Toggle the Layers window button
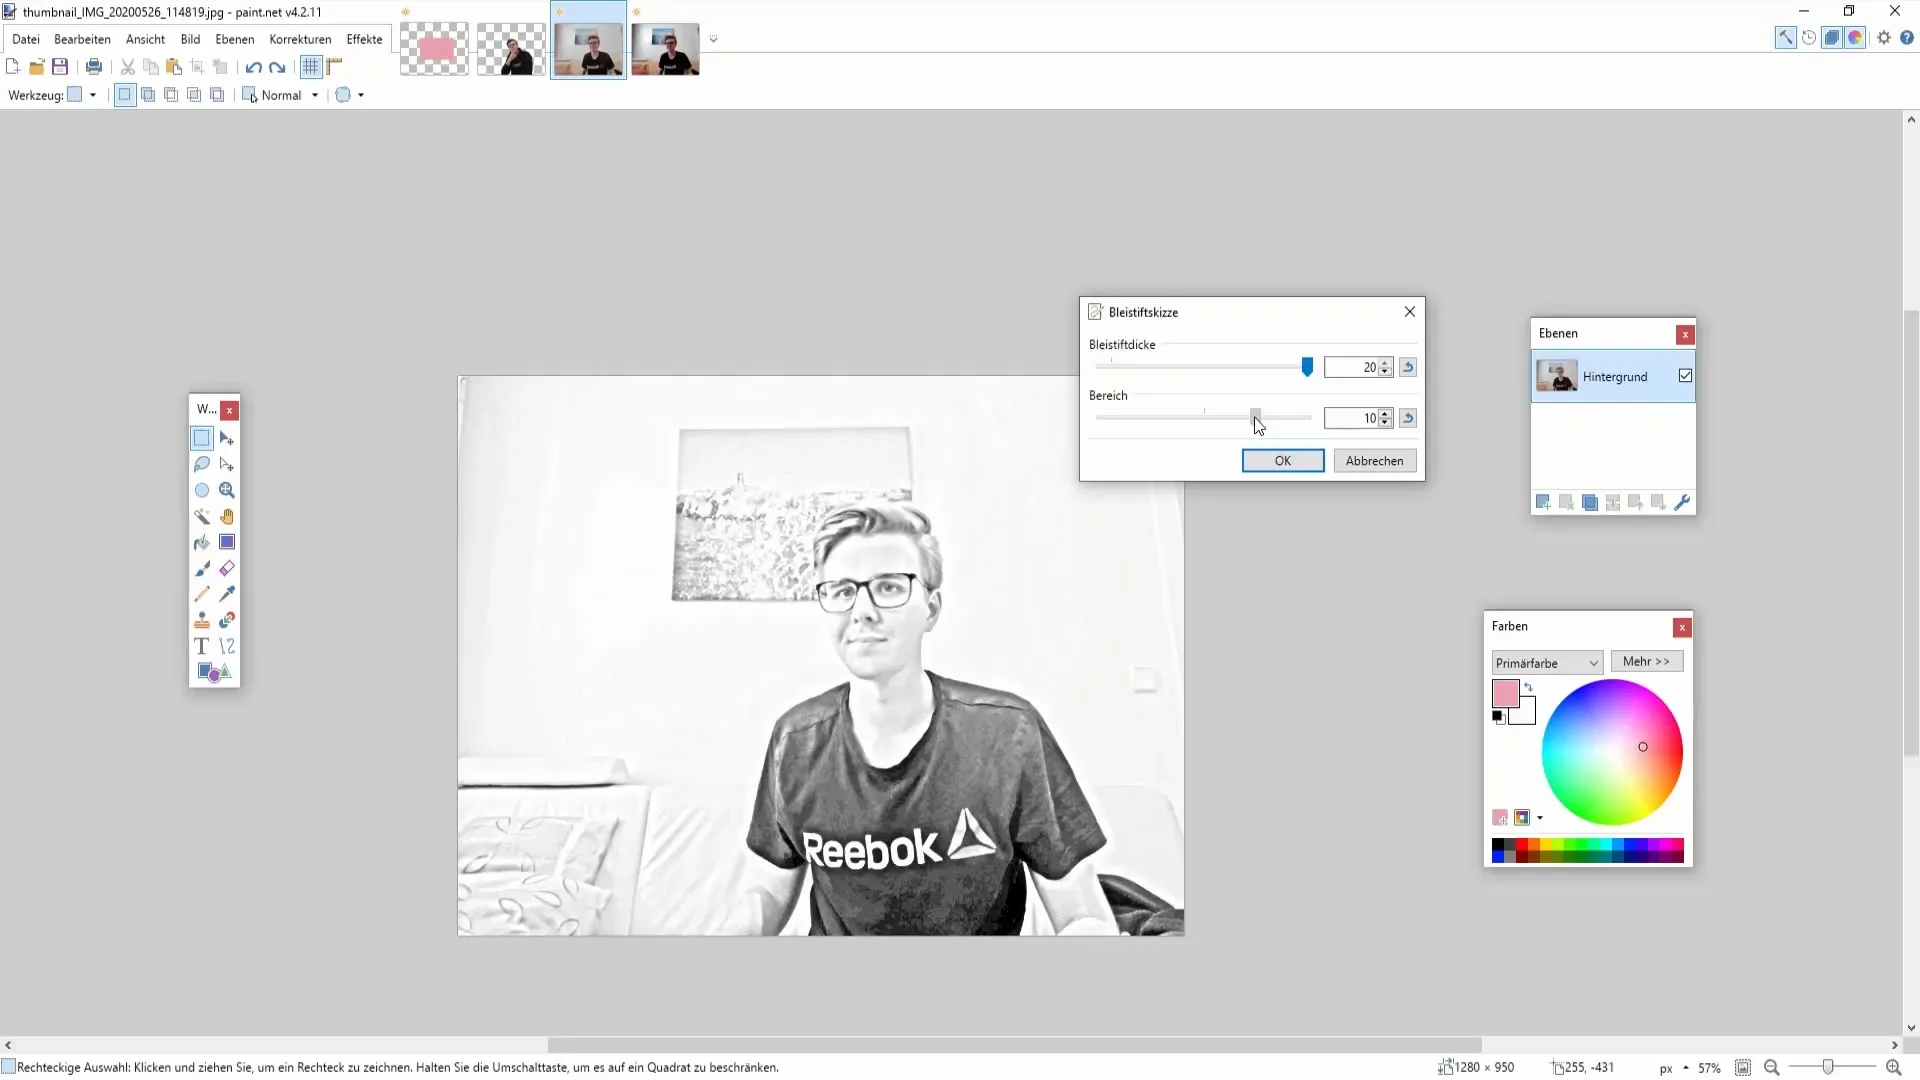The height and width of the screenshot is (1080, 1920). point(1832,38)
